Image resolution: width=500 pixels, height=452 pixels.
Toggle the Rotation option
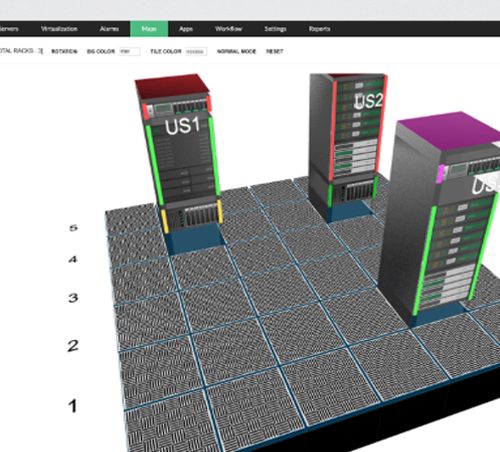coord(64,51)
